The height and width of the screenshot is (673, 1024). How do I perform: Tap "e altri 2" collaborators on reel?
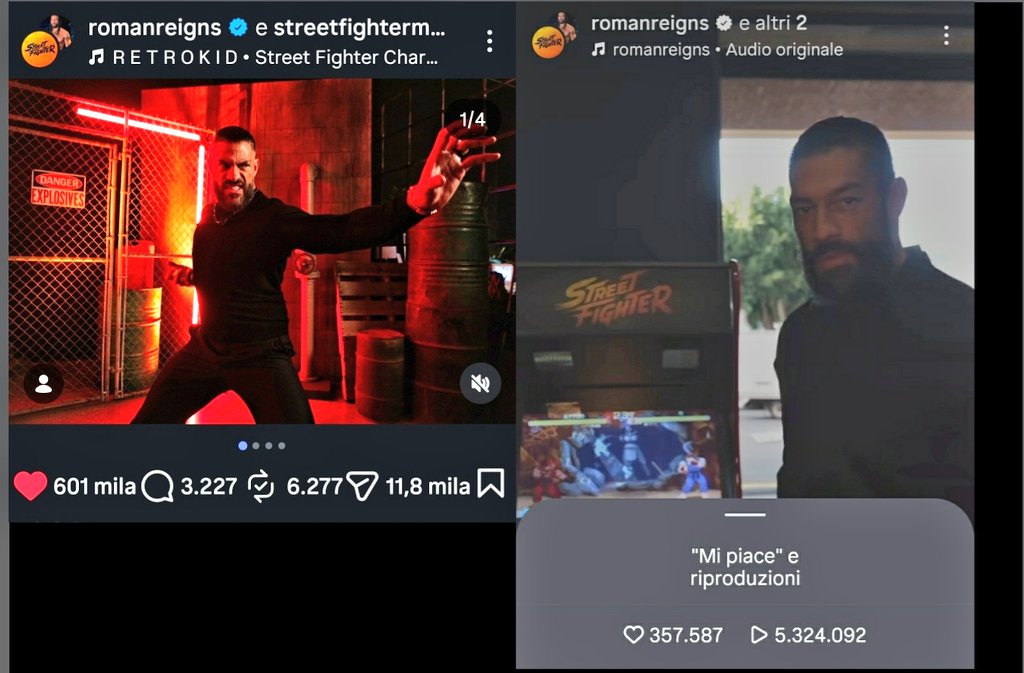773,23
